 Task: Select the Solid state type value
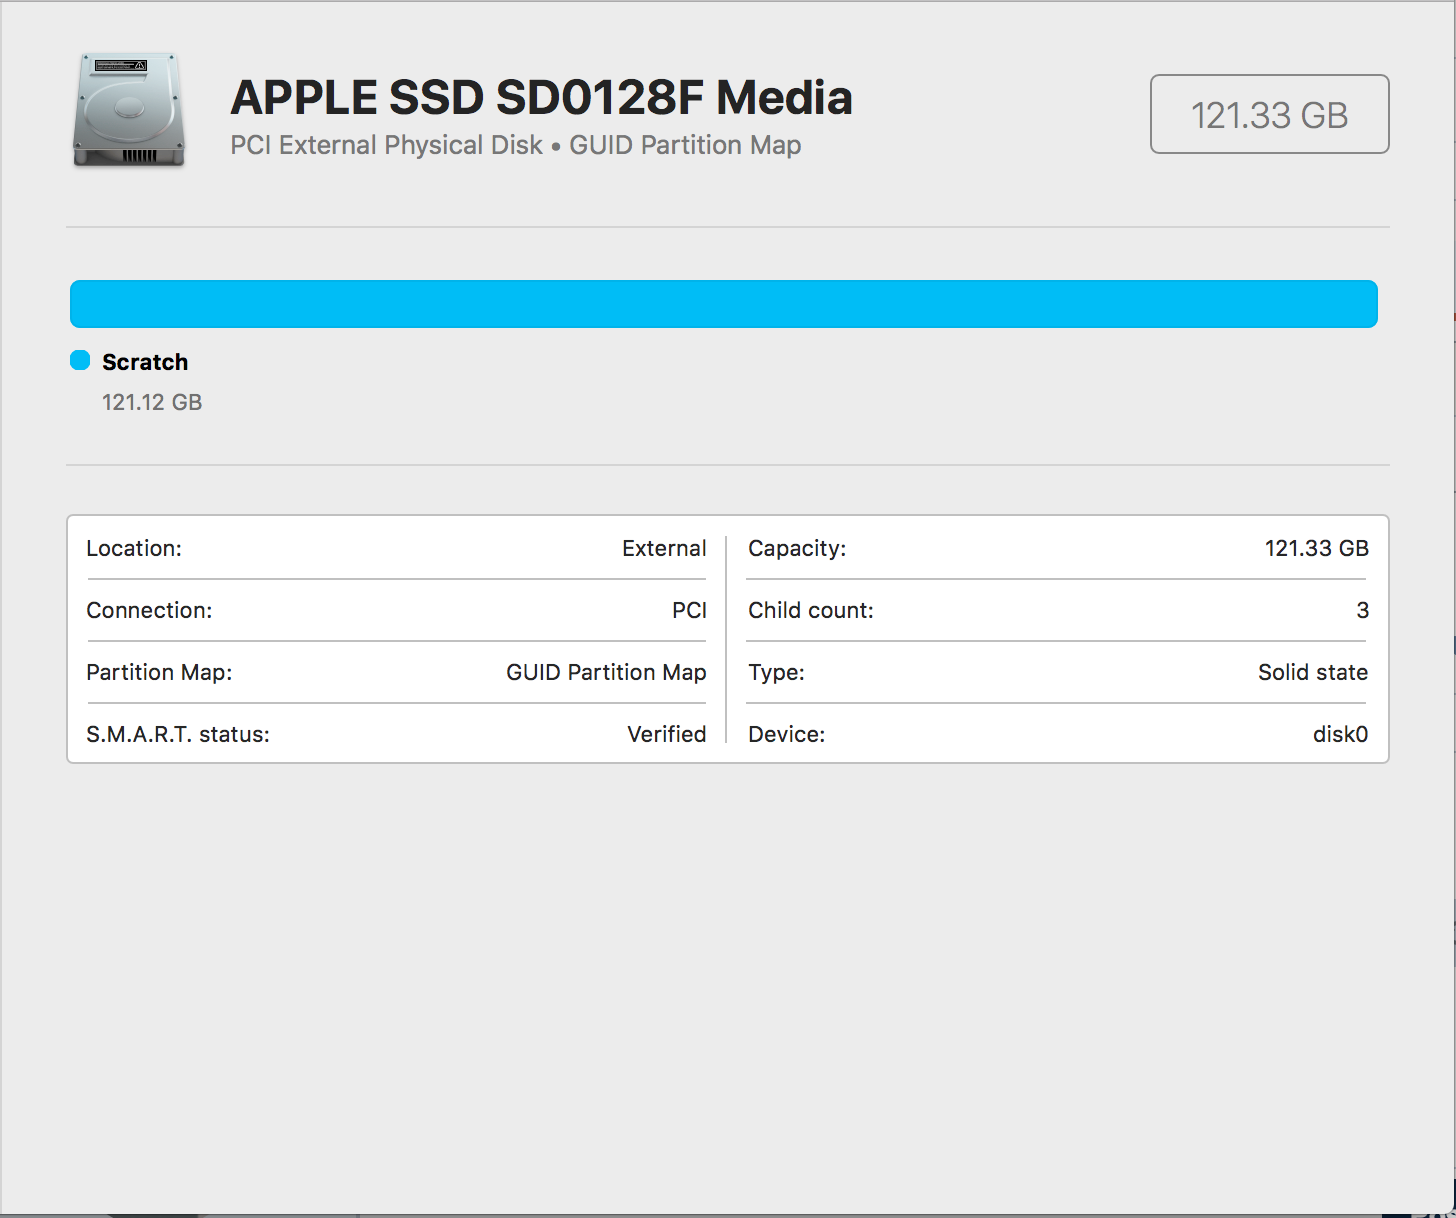pos(1313,672)
